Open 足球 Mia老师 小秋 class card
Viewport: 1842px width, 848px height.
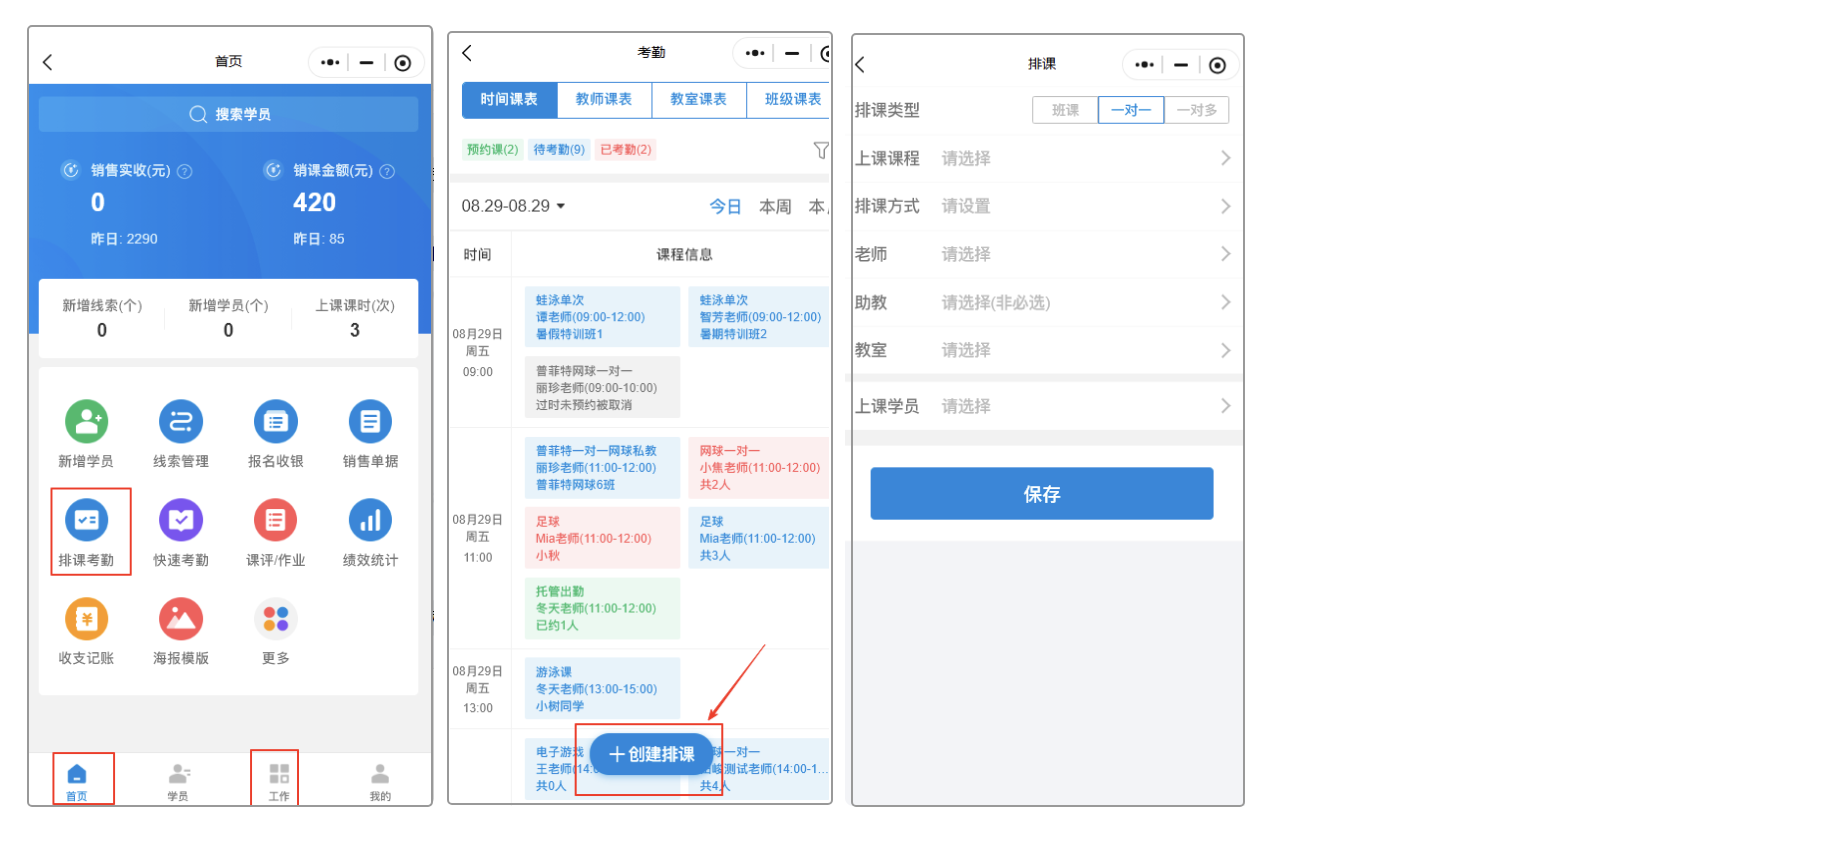[x=602, y=538]
